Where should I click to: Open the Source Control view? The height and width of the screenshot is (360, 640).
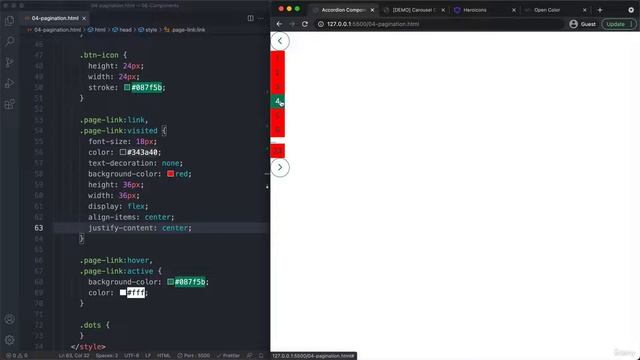pyautogui.click(x=10, y=62)
